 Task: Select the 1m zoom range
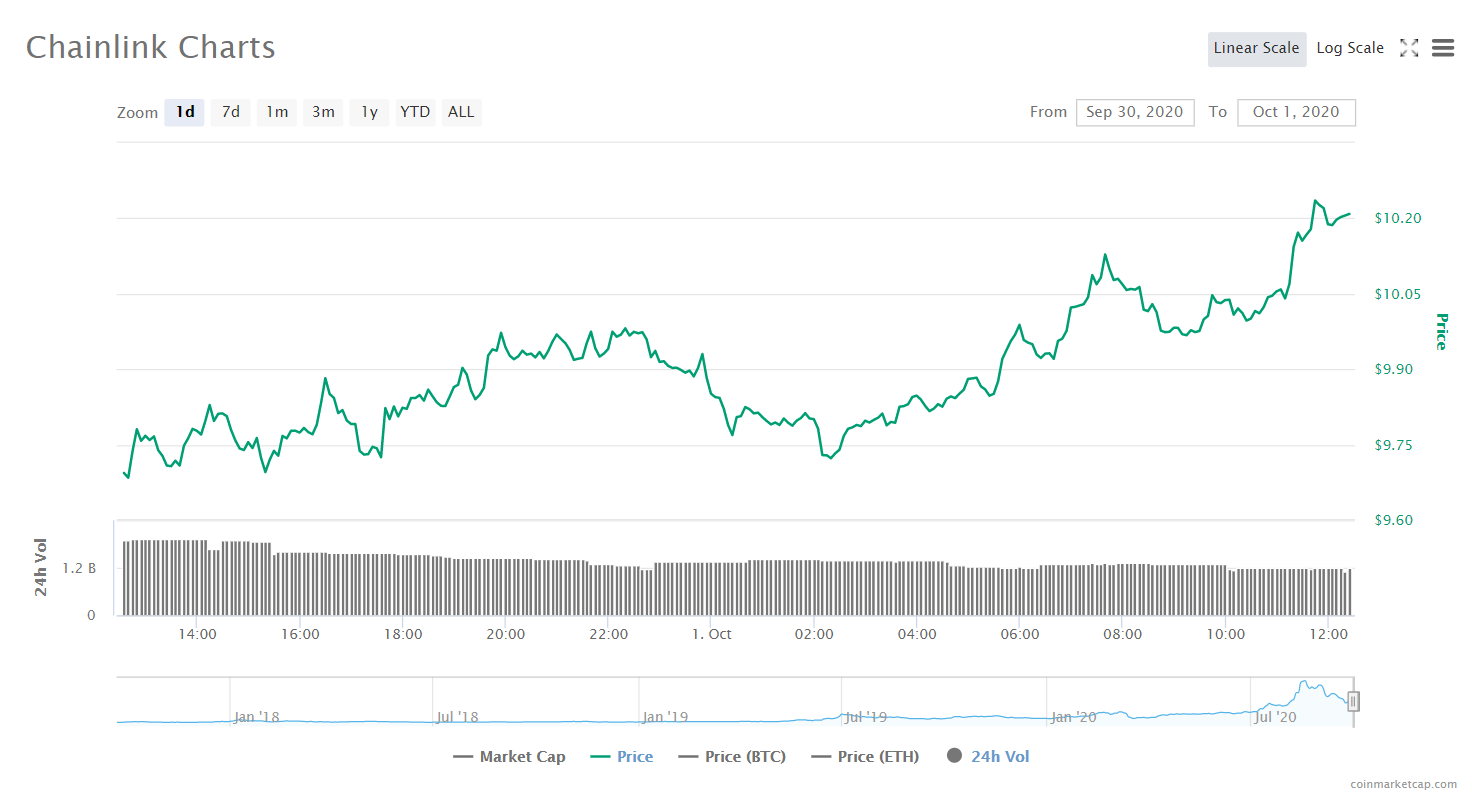point(277,112)
